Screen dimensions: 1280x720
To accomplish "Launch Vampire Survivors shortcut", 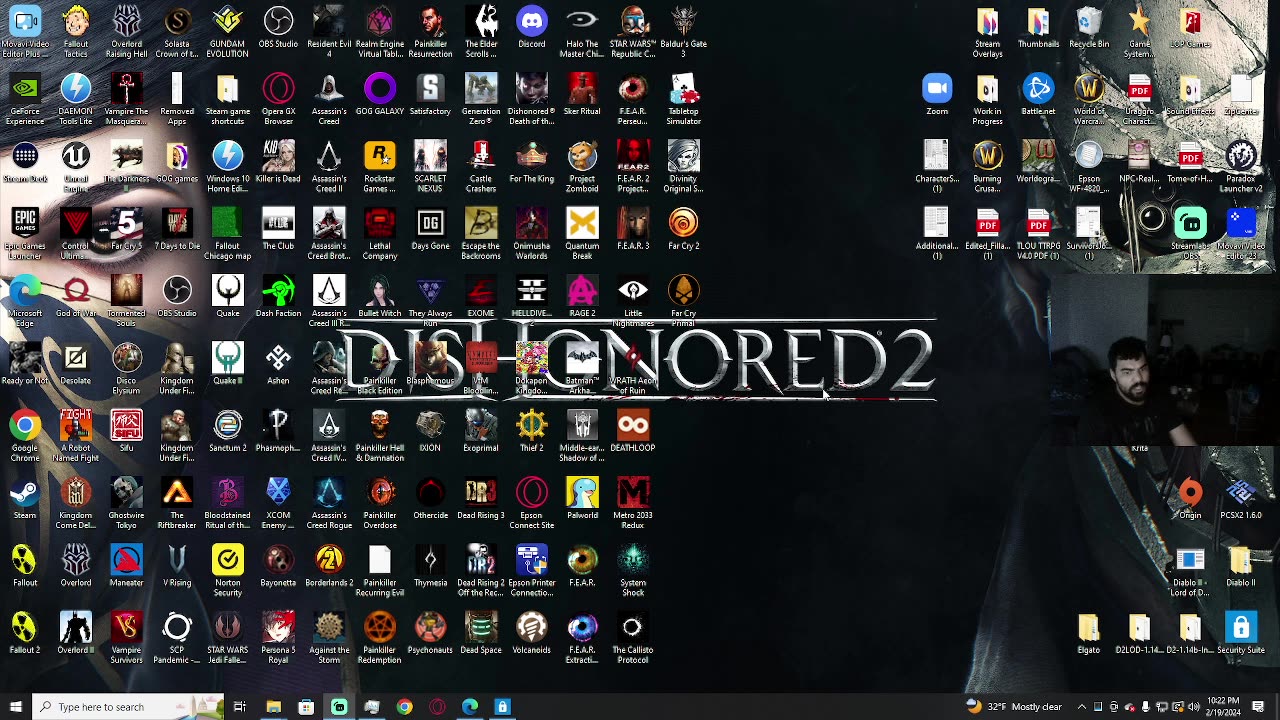I will point(126,636).
